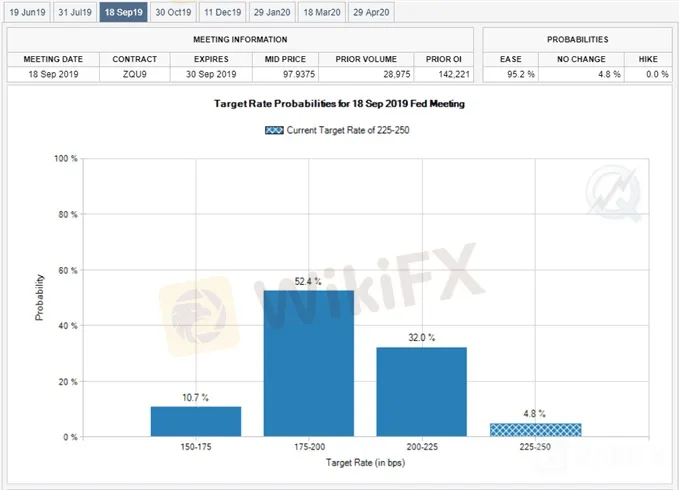This screenshot has height=490, width=679.
Task: Click the '0.0 %' hike probability
Action: [657, 74]
